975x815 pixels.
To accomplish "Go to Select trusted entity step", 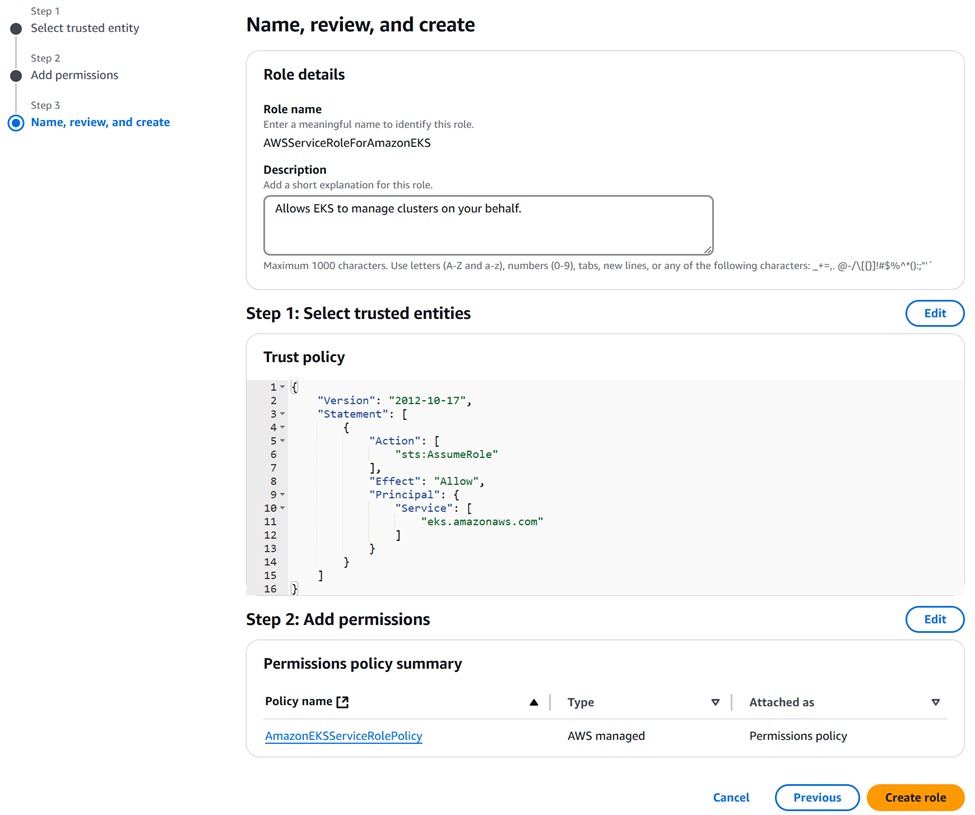I will point(85,28).
